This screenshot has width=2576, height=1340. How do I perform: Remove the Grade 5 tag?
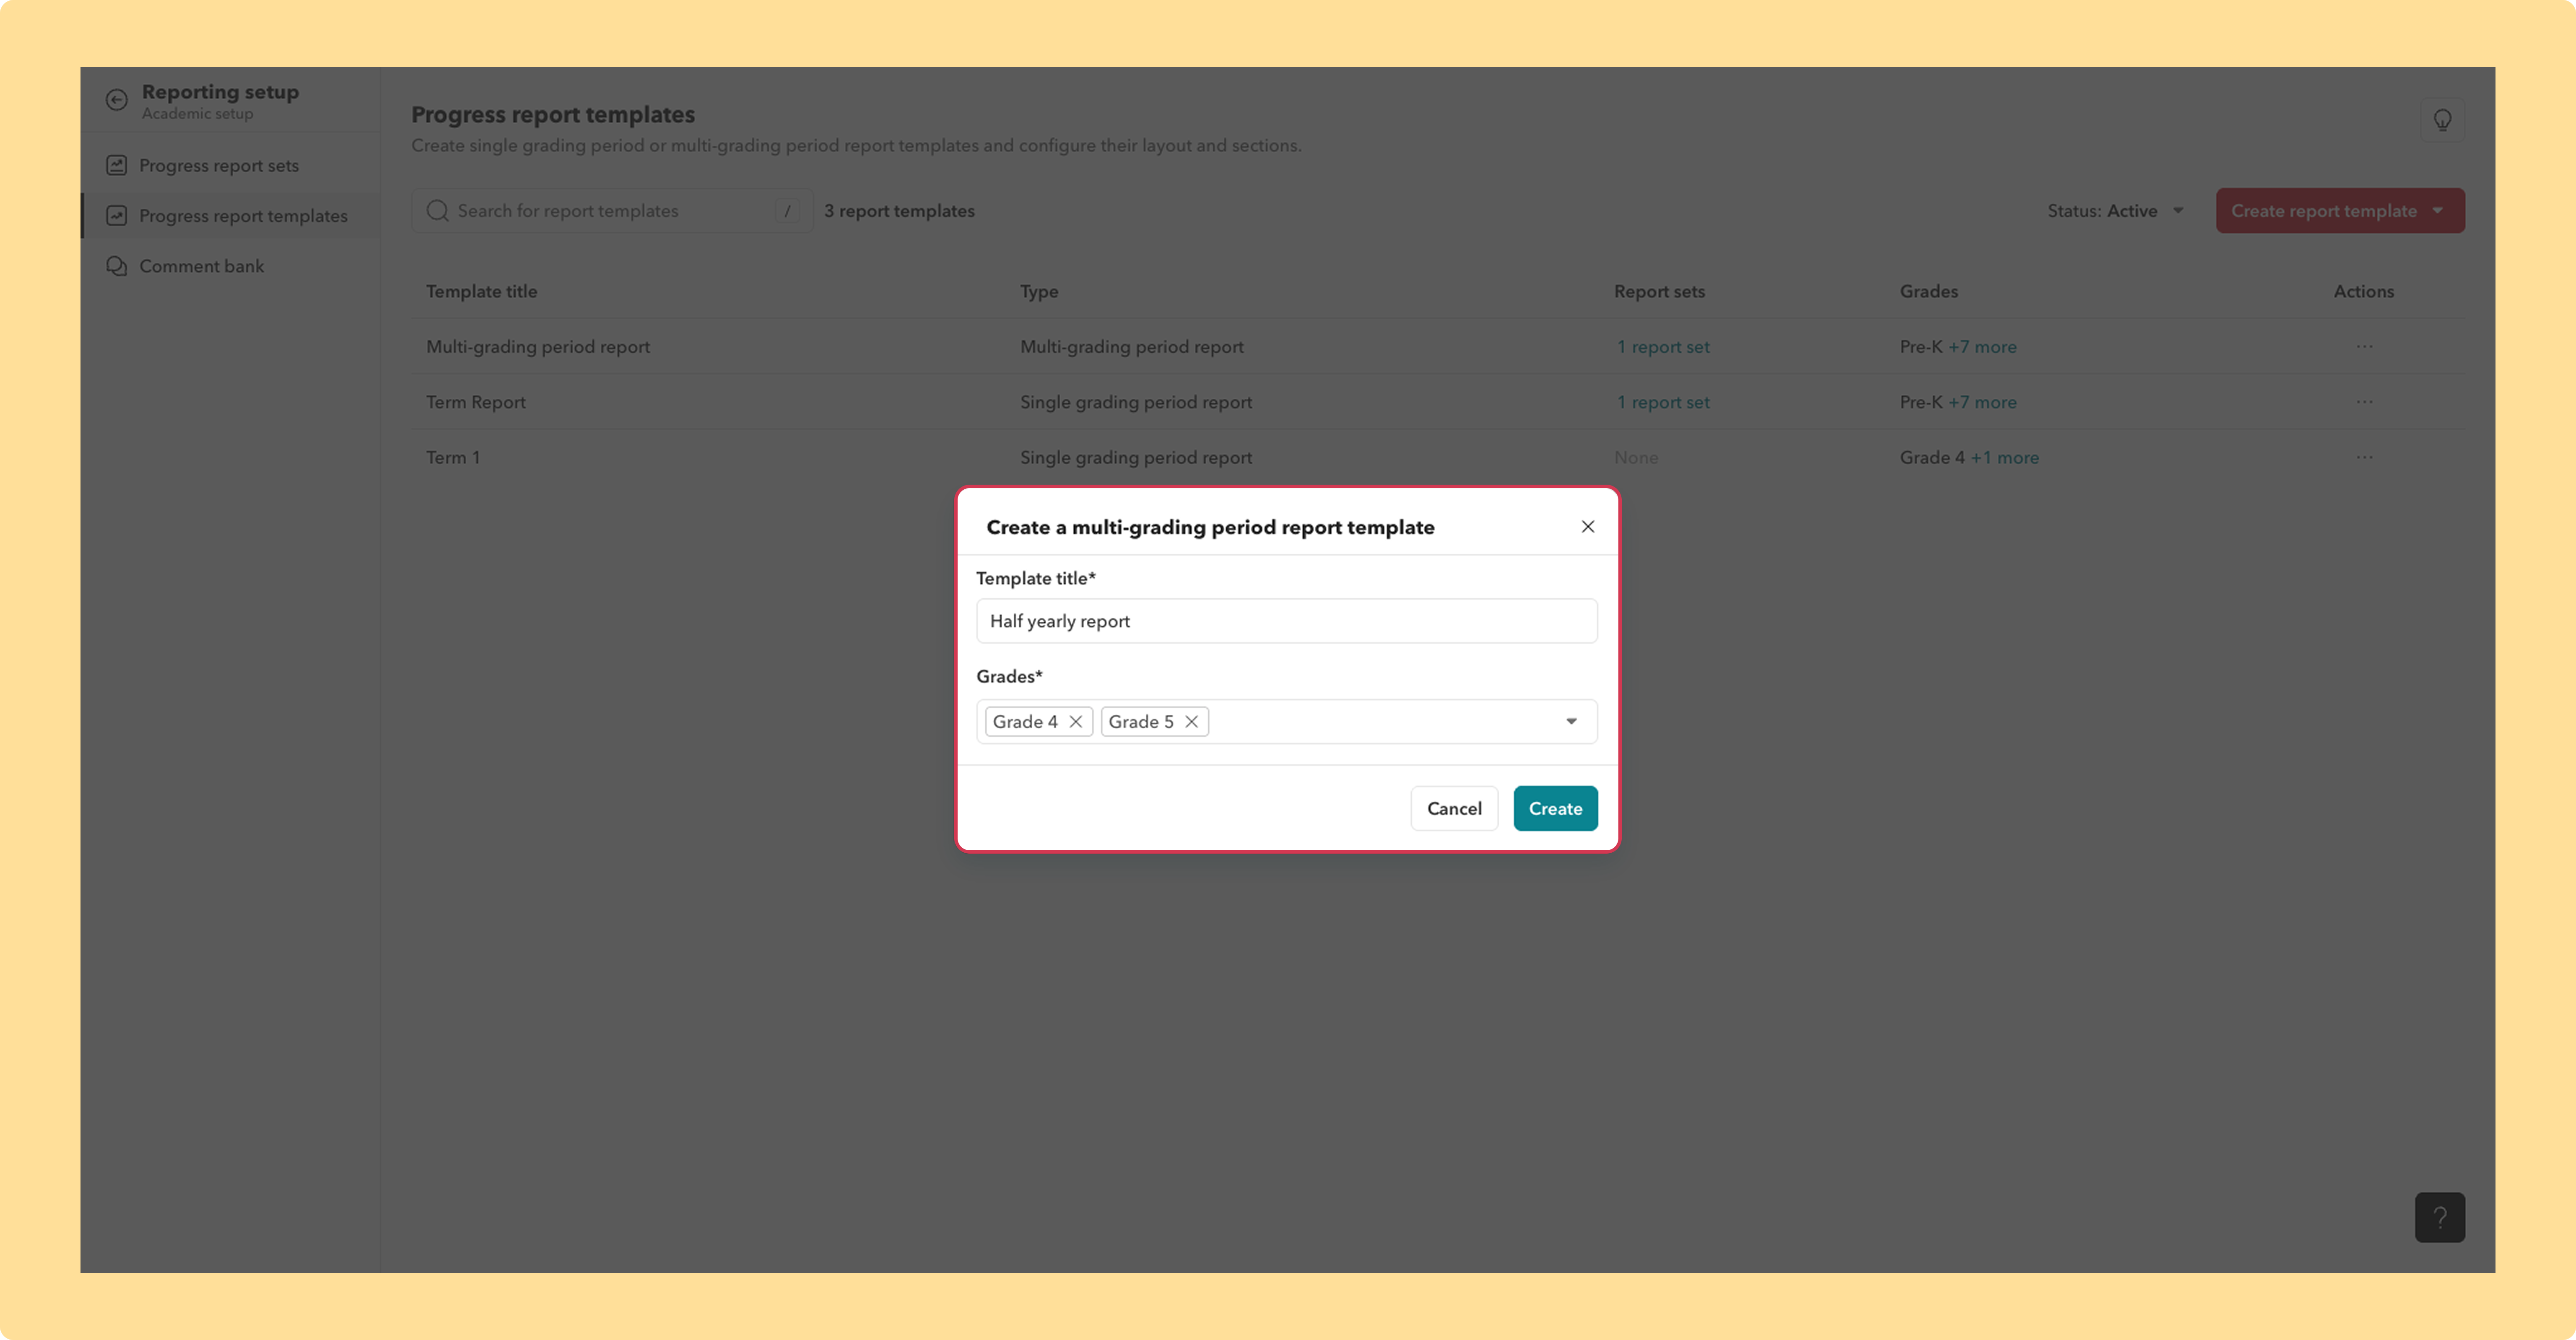(x=1191, y=722)
